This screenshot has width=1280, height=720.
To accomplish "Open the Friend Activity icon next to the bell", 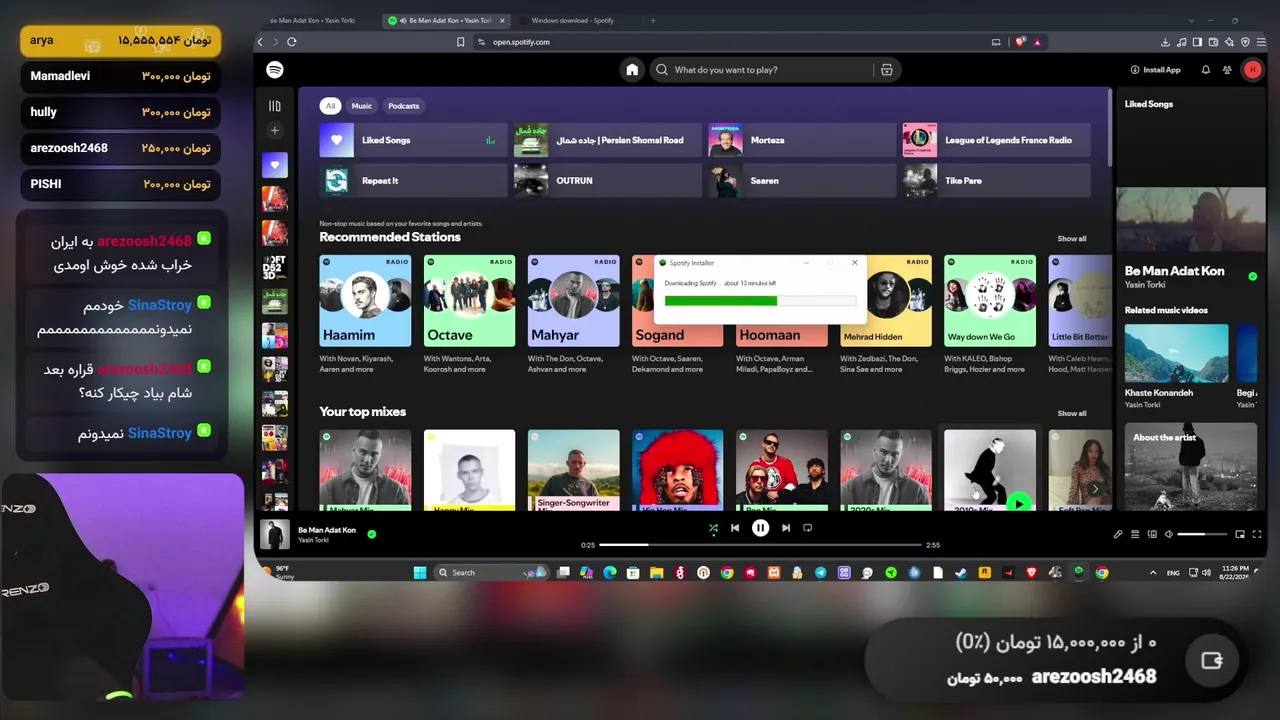I will (x=1227, y=70).
